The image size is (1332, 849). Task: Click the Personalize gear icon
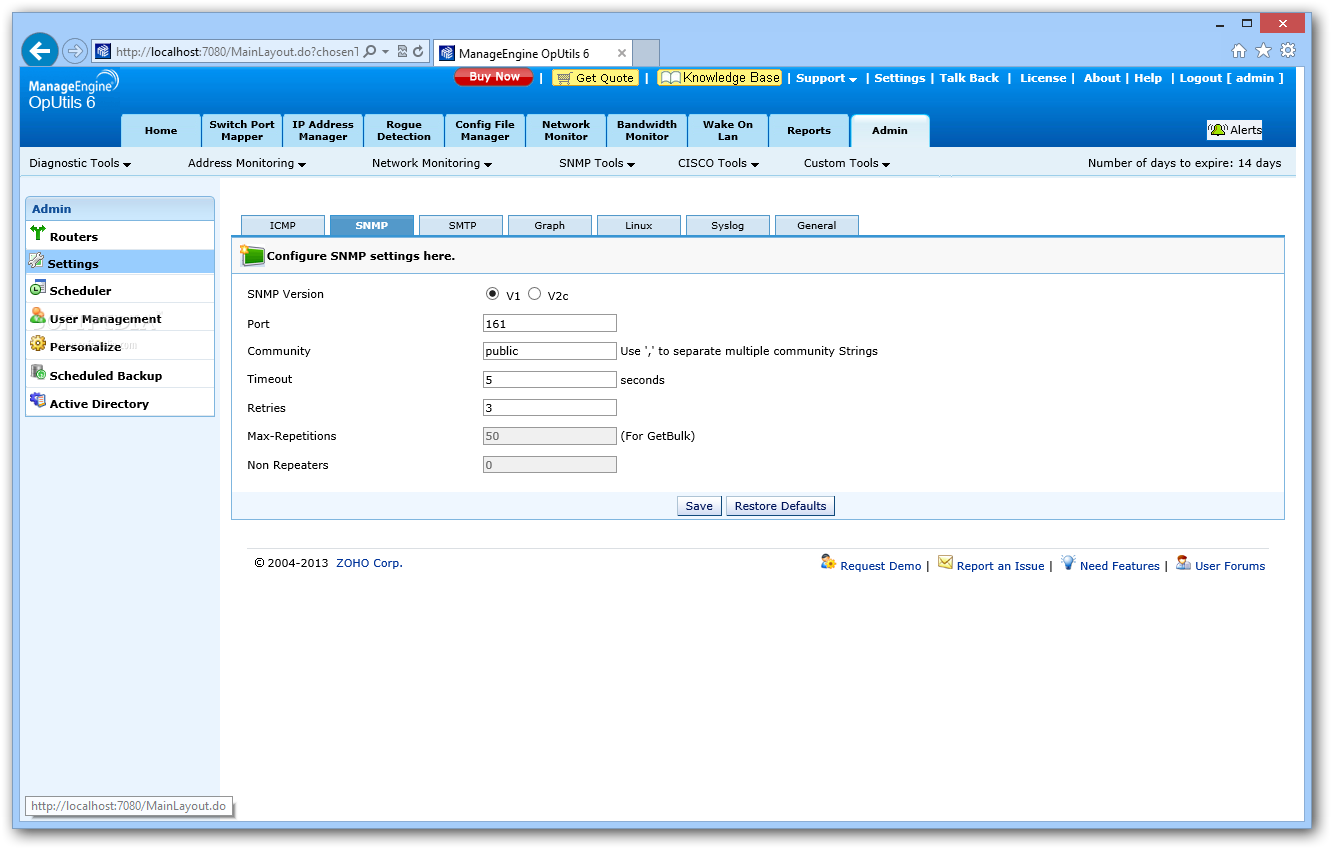[38, 344]
